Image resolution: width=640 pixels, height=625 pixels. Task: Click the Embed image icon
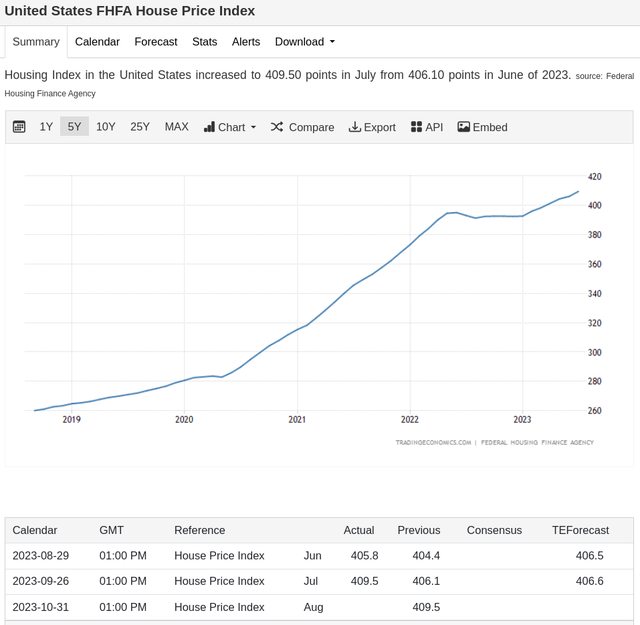(464, 127)
